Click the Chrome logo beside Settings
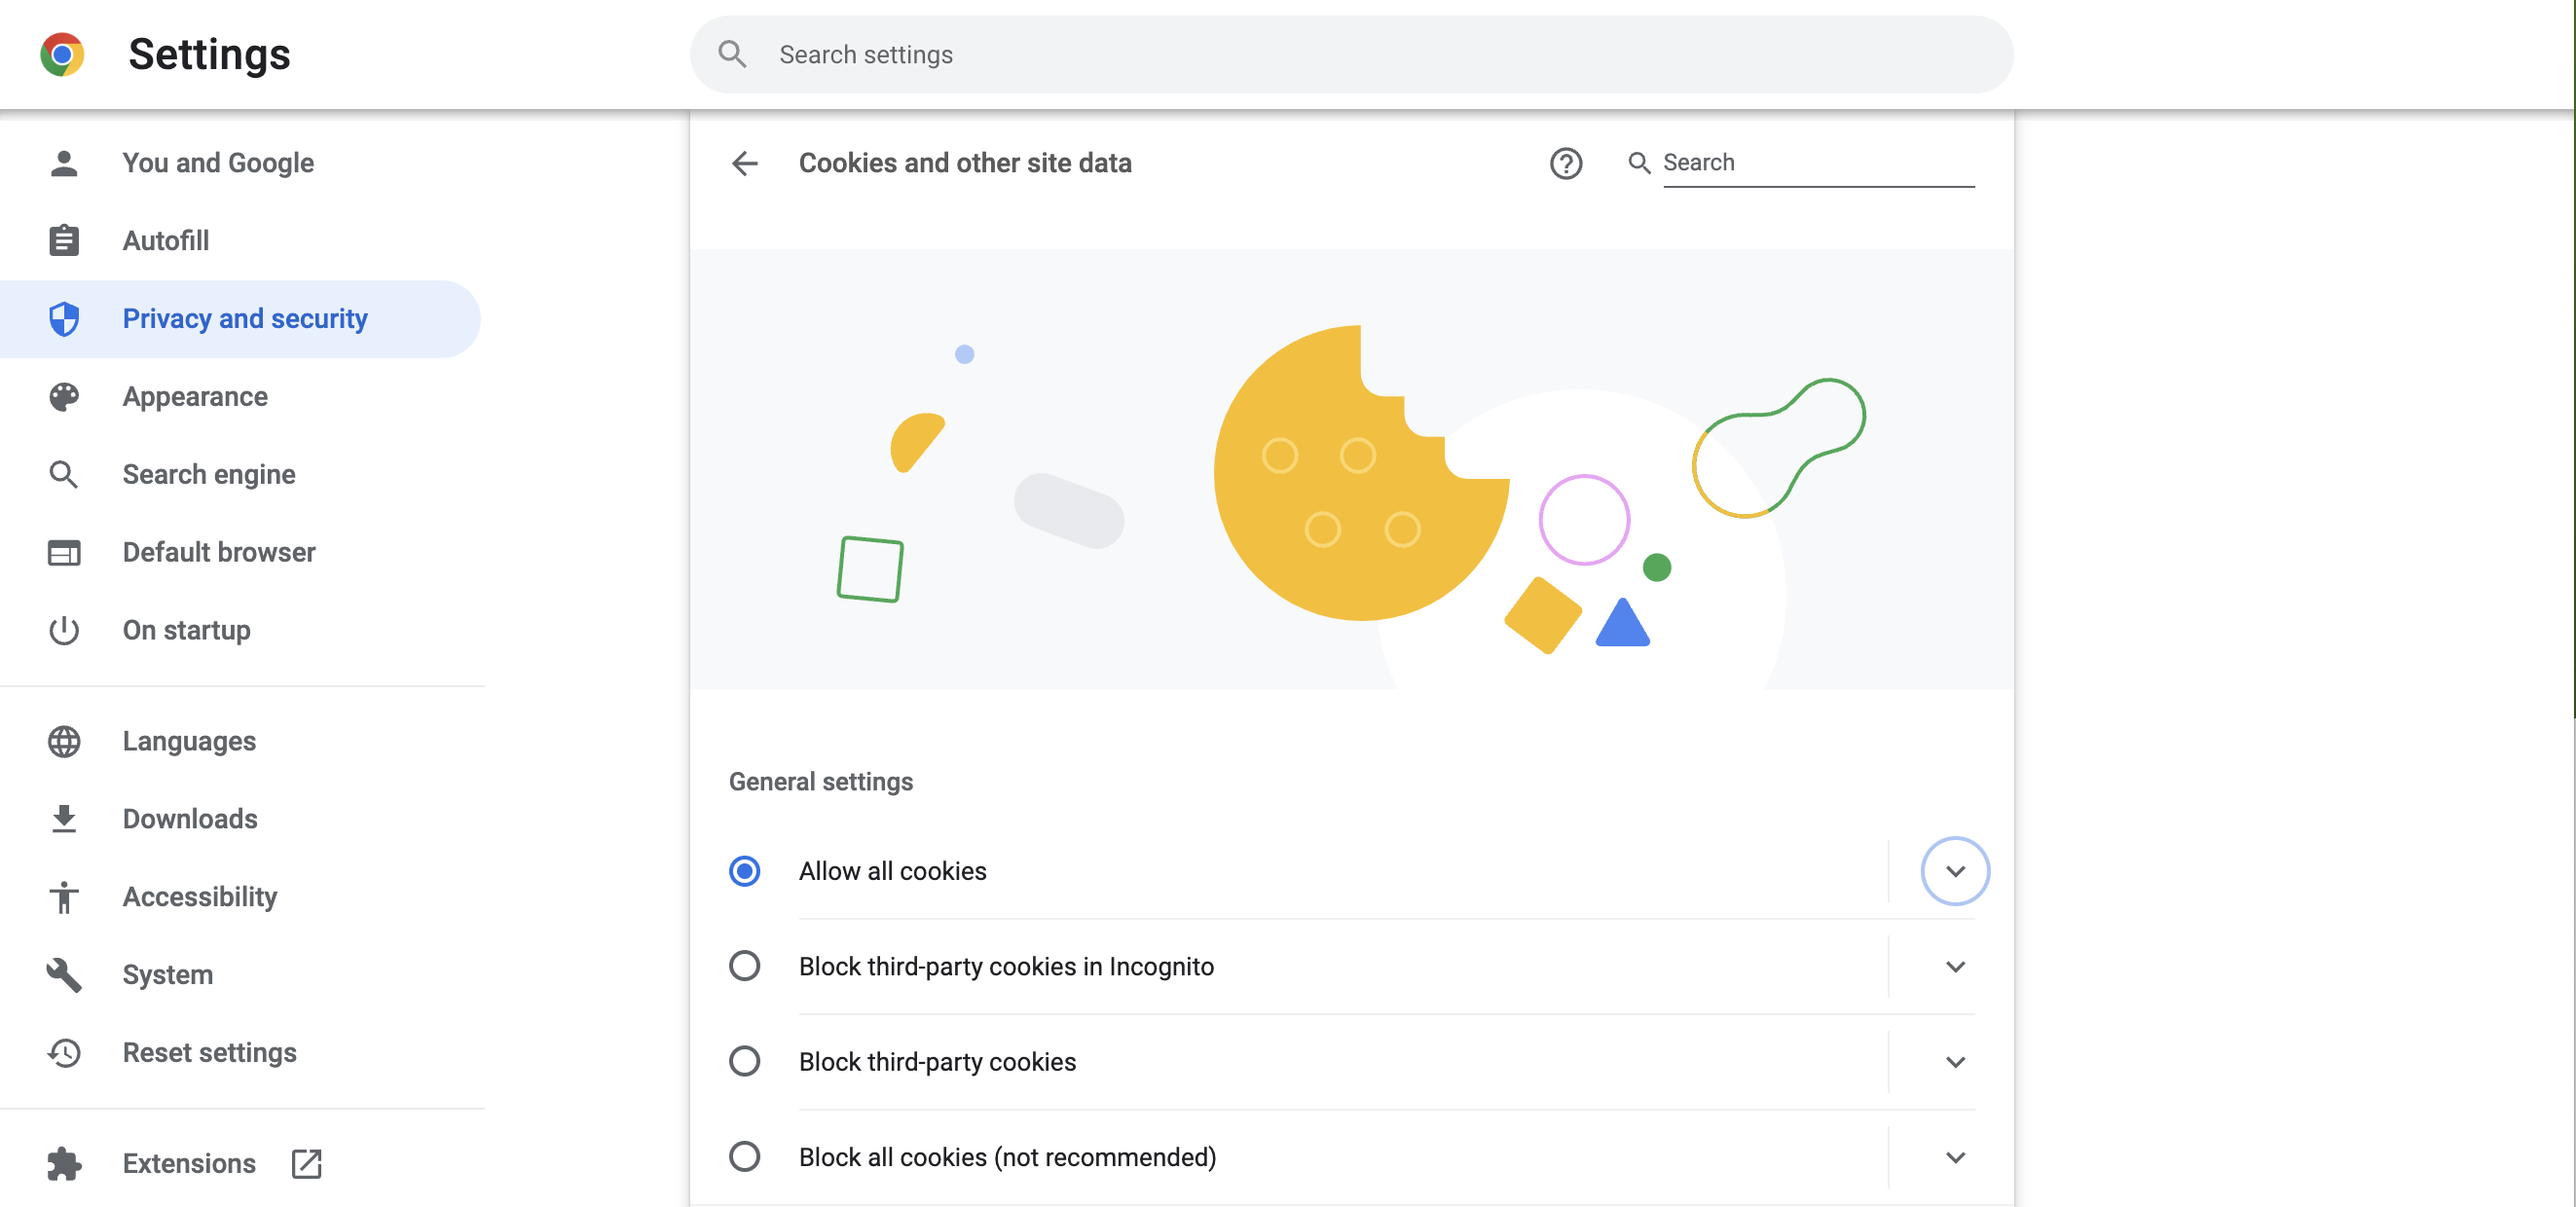The width and height of the screenshot is (2576, 1207). (62, 54)
